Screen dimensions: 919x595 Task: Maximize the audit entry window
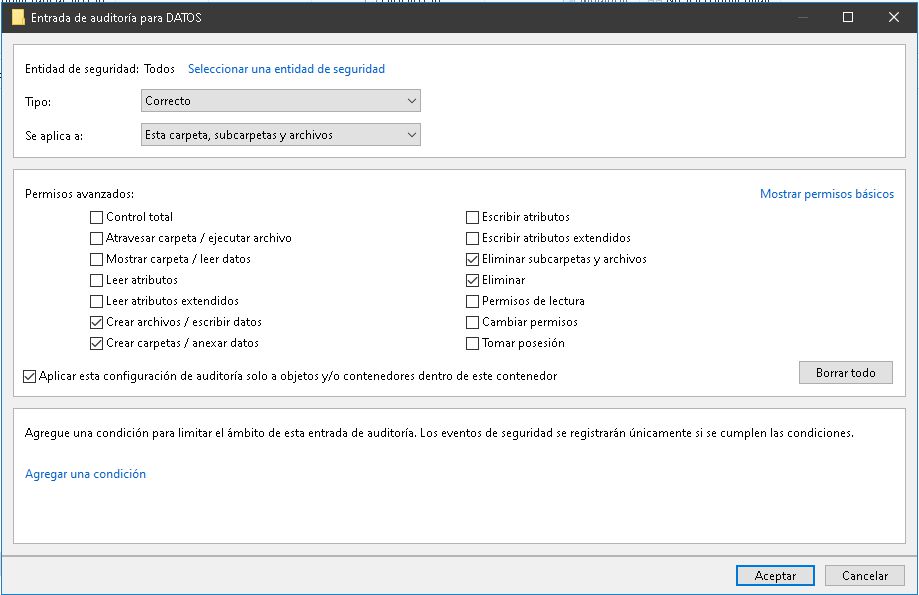pos(848,17)
